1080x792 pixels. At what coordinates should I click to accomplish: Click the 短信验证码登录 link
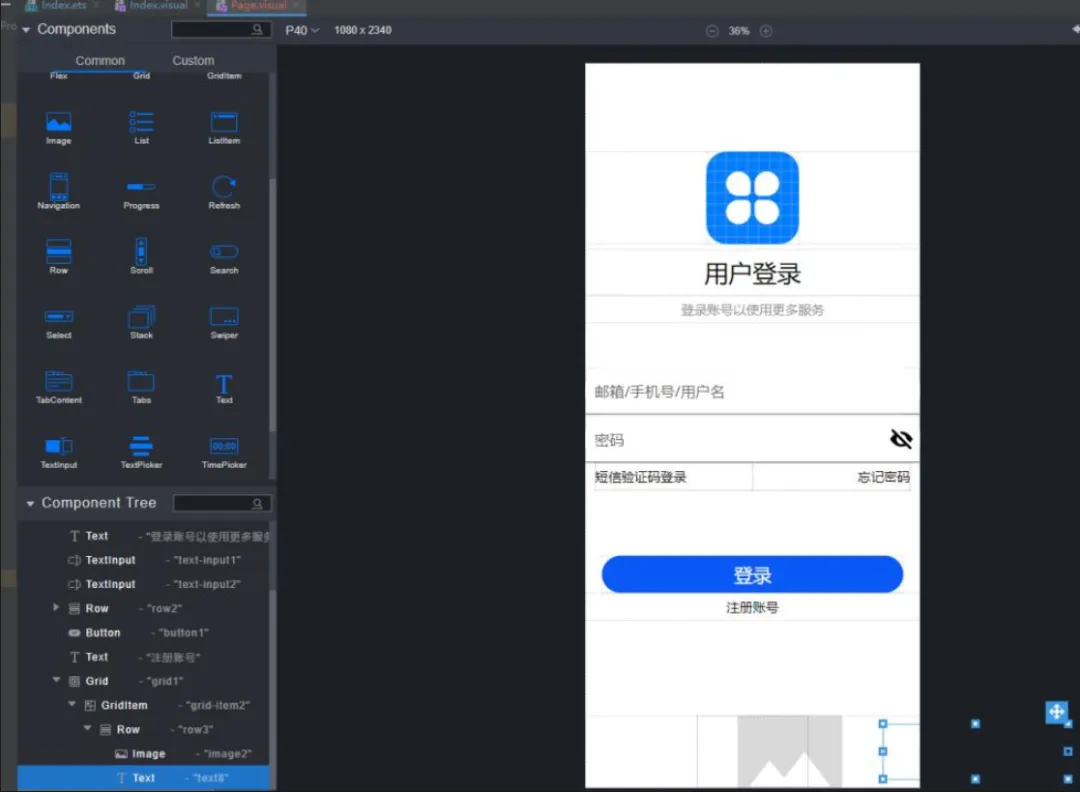[x=641, y=477]
